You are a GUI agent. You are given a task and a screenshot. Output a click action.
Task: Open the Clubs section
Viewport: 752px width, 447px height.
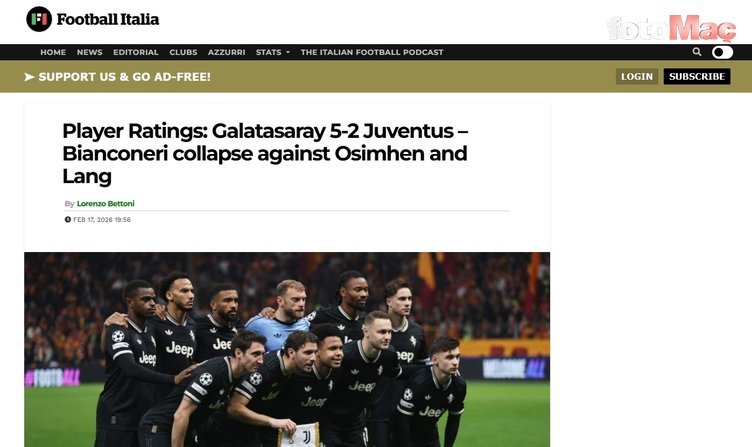point(183,52)
